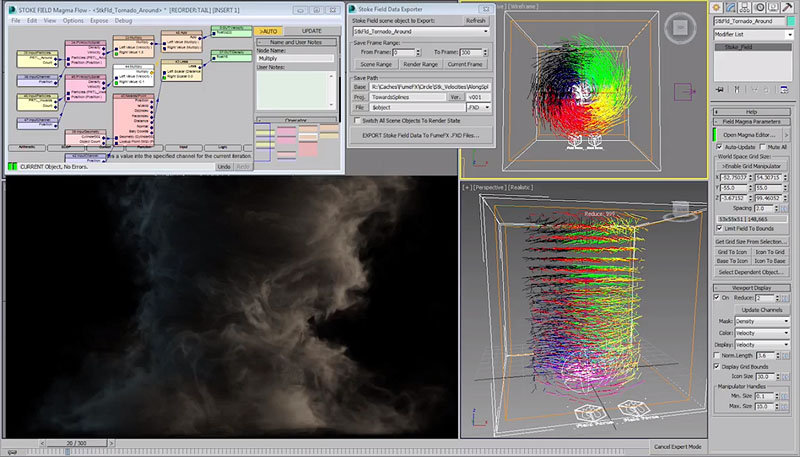Click the object color swatch beside name

(x=790, y=19)
